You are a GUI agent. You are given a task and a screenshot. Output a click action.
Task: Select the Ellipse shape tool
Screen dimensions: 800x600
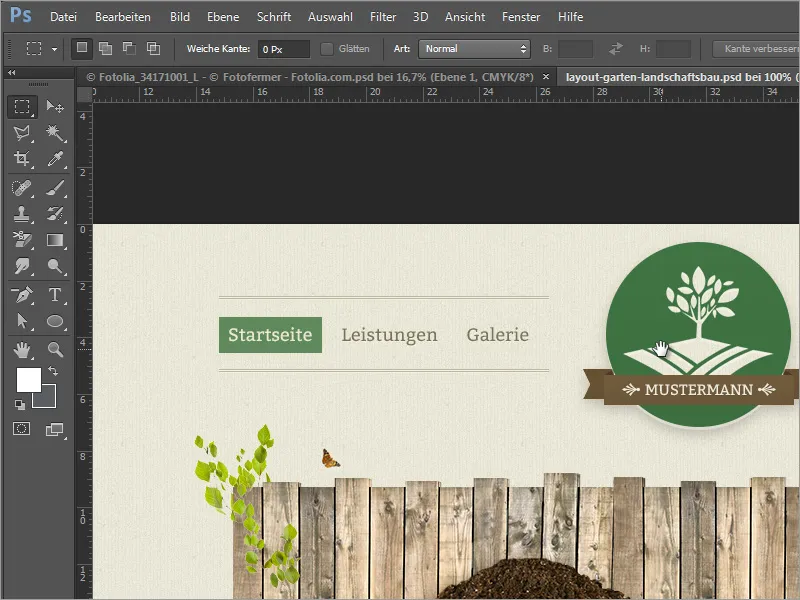55,321
